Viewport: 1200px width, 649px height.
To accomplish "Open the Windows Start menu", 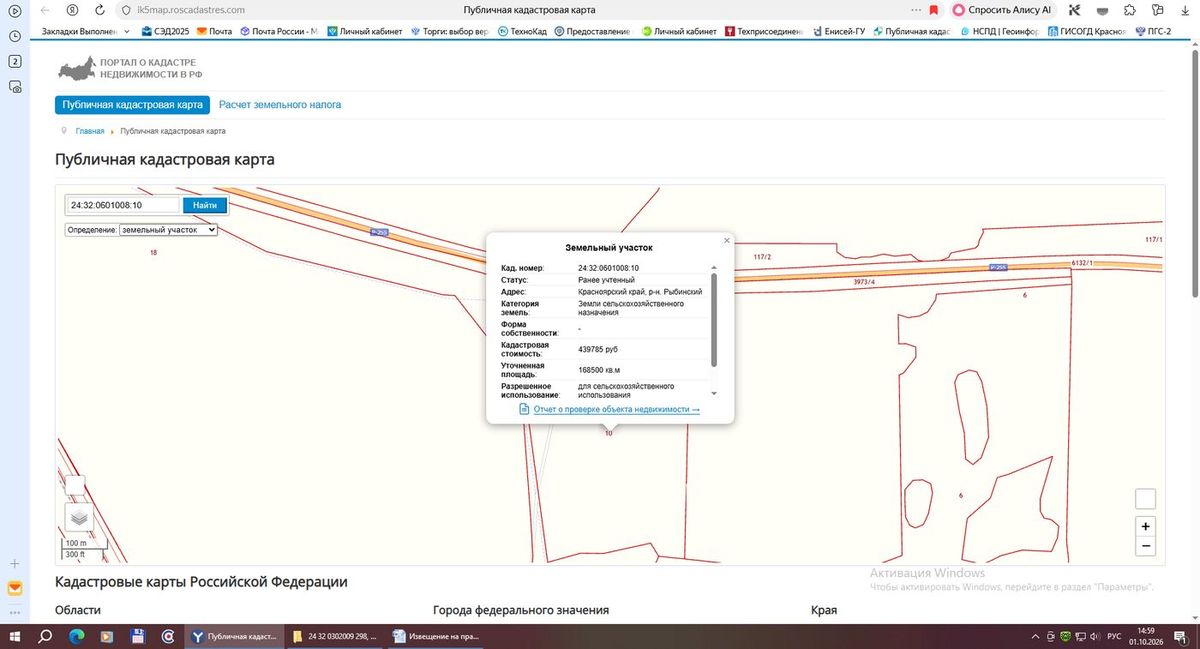I will pyautogui.click(x=15, y=636).
